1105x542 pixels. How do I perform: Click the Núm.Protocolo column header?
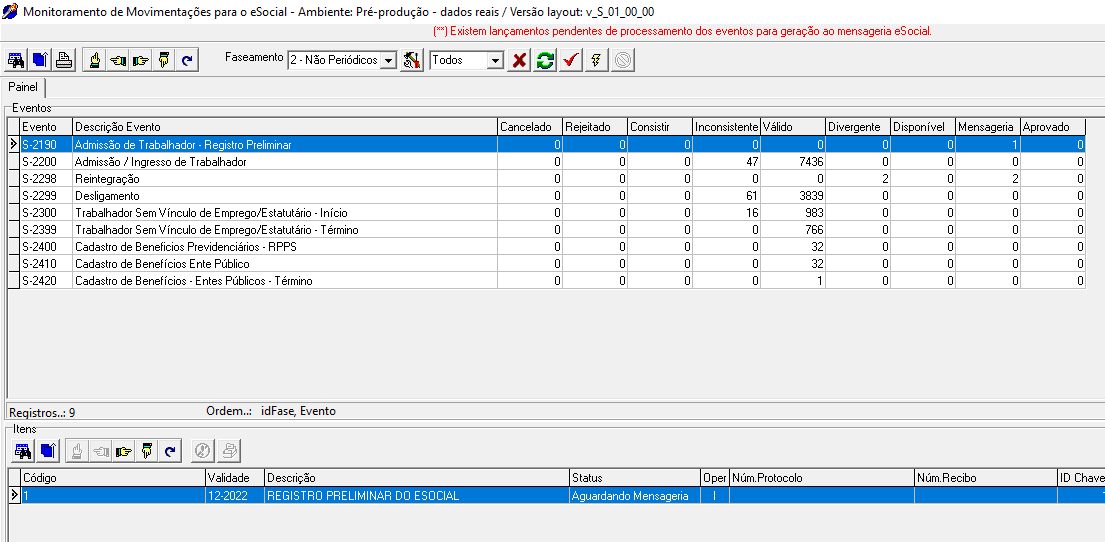coord(822,478)
